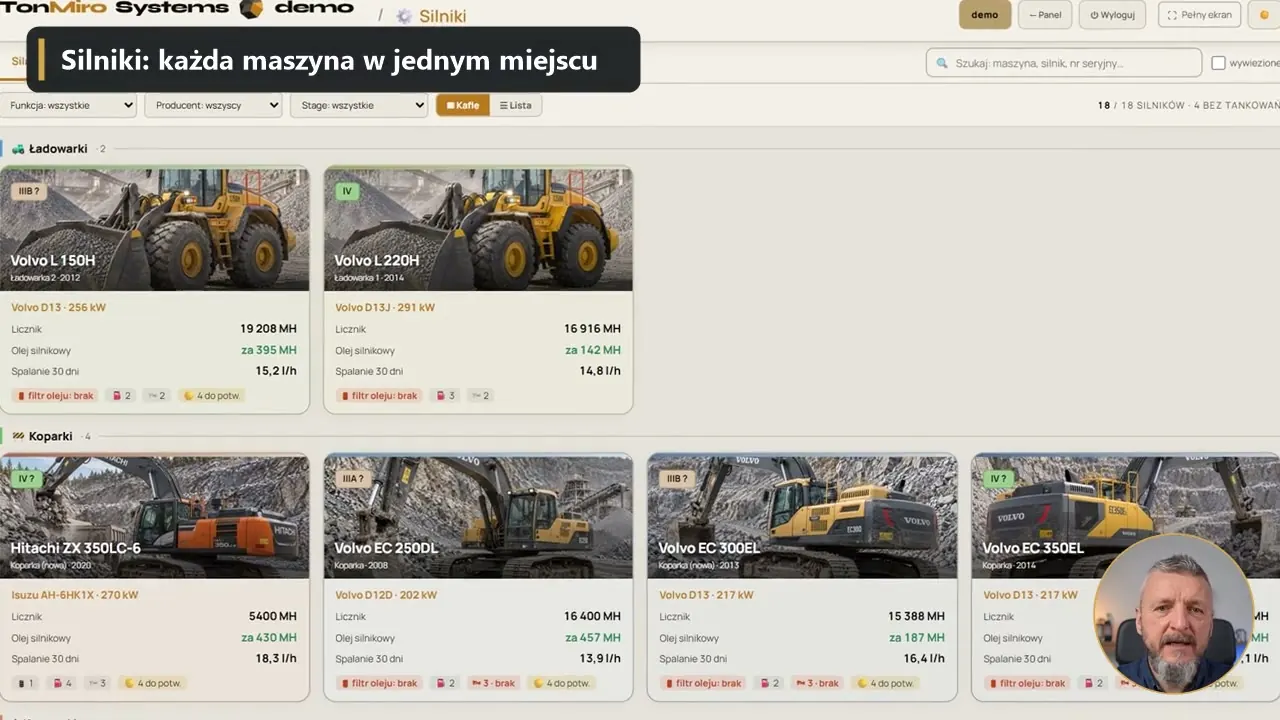Click the demo account button

(x=984, y=15)
